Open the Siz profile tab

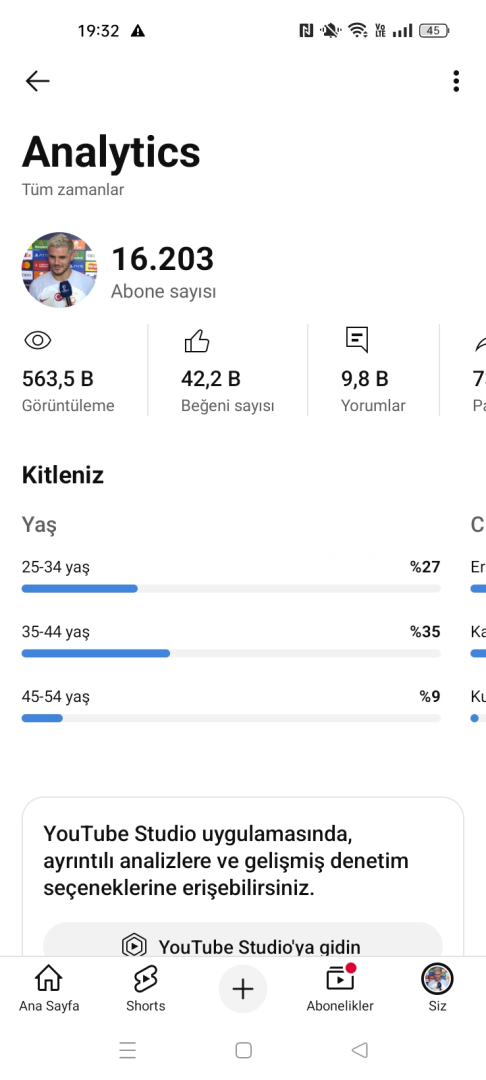437,989
